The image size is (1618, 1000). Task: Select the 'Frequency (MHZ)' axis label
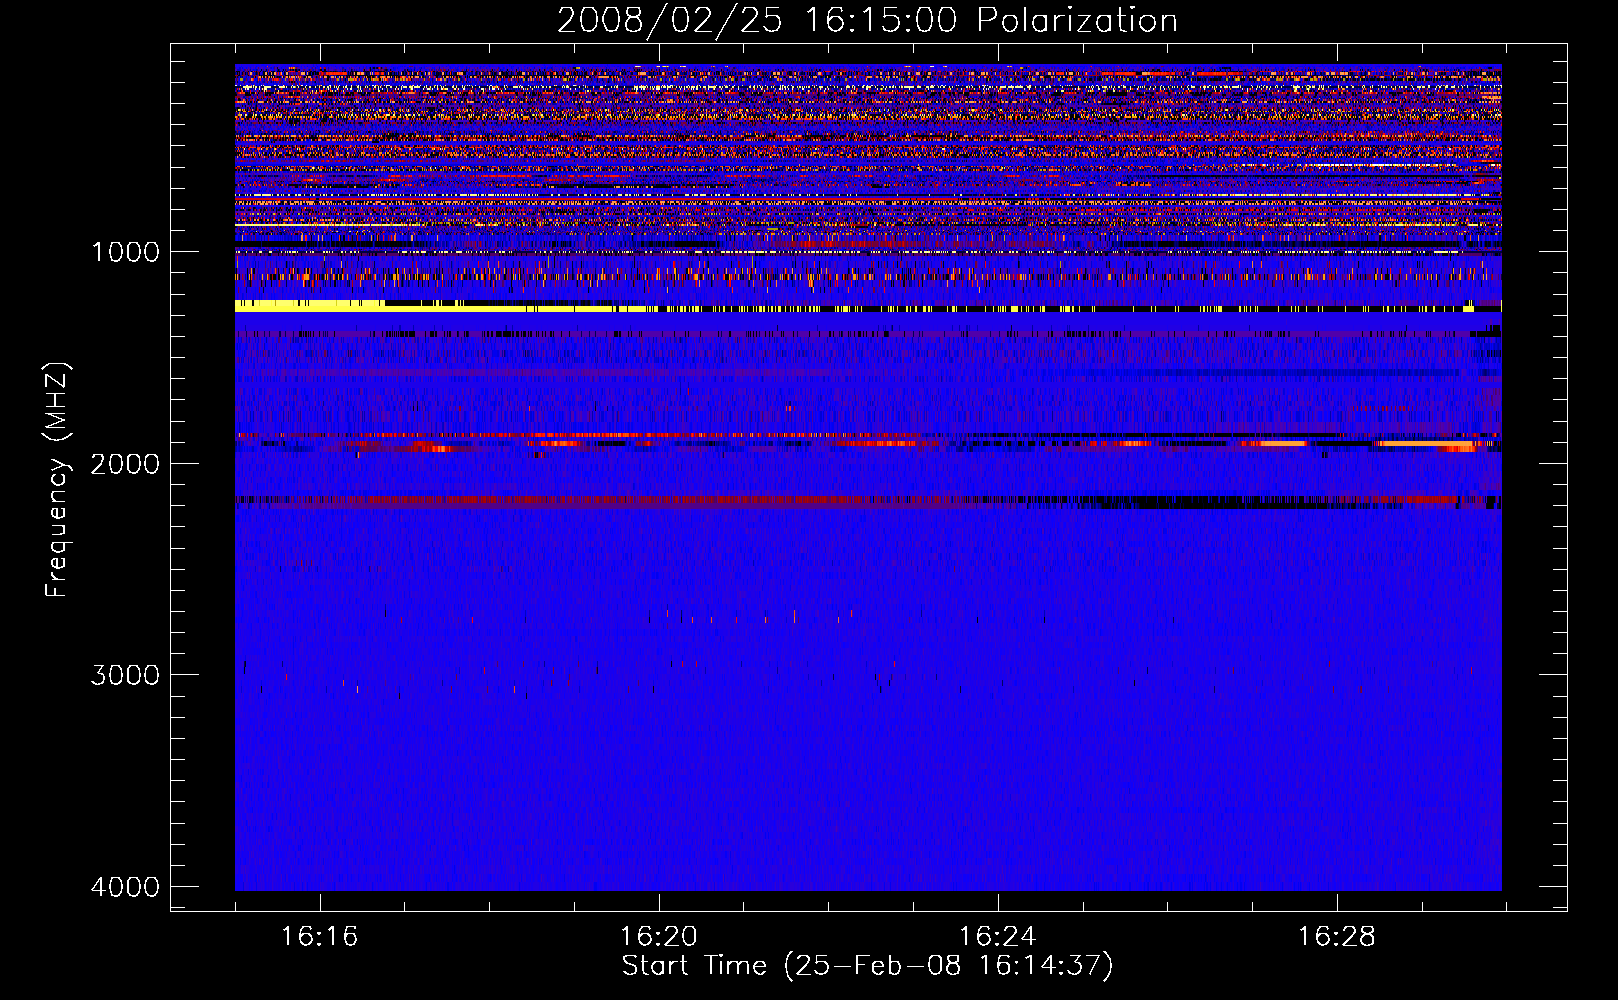click(x=57, y=480)
